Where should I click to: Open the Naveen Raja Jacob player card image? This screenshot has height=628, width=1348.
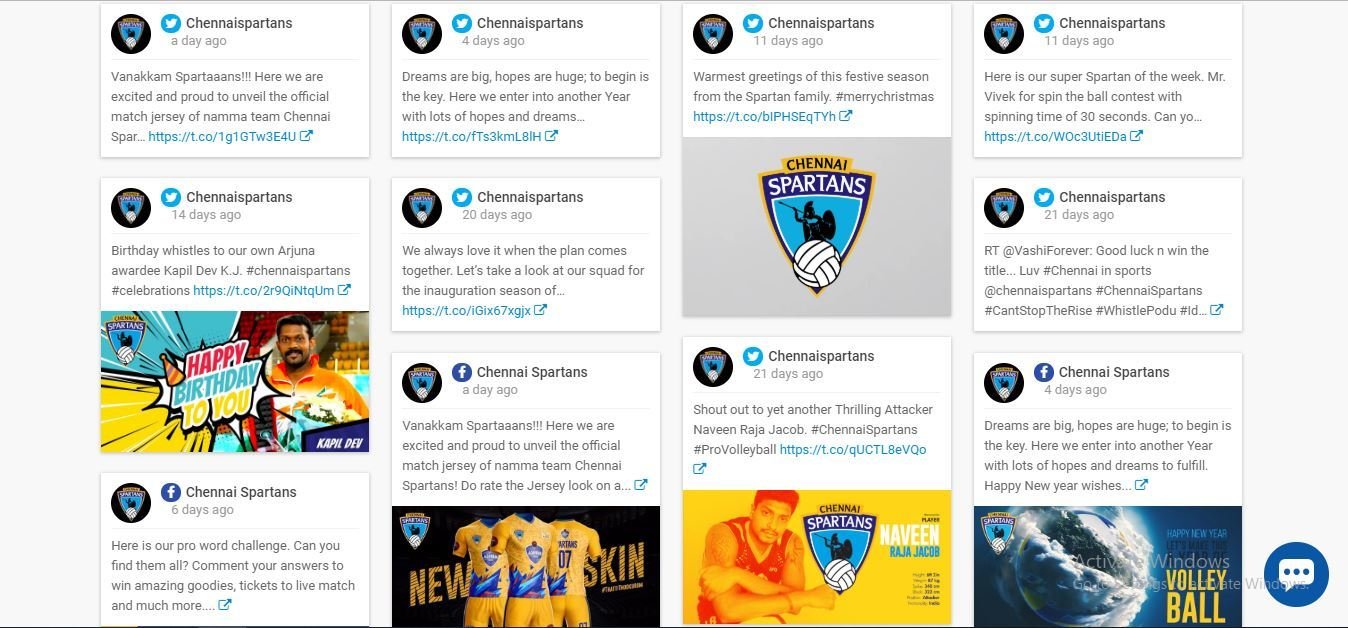coord(817,557)
